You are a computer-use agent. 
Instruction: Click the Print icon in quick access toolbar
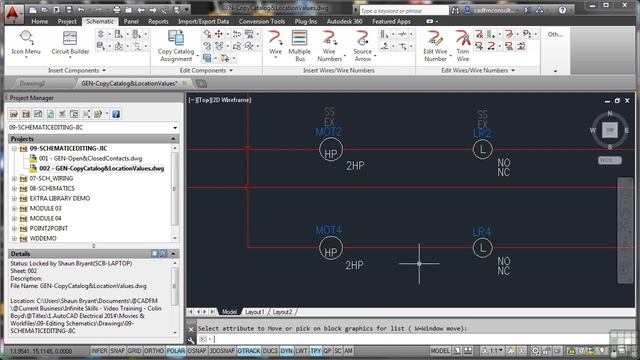tap(117, 10)
